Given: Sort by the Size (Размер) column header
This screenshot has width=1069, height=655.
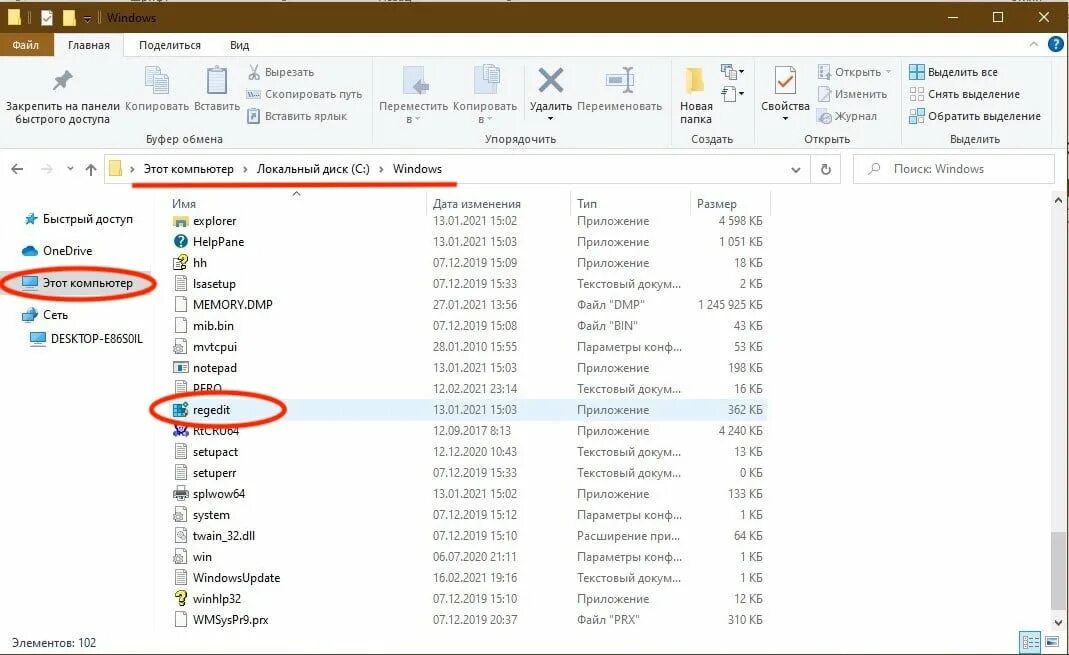Looking at the screenshot, I should [717, 204].
